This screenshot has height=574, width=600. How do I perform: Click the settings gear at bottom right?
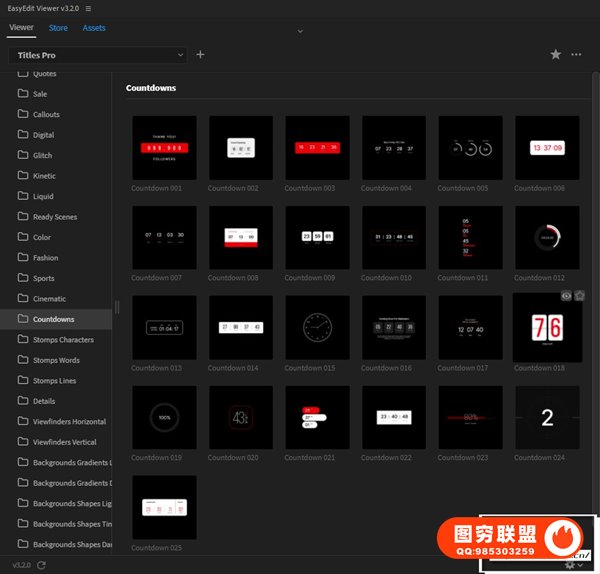click(570, 565)
